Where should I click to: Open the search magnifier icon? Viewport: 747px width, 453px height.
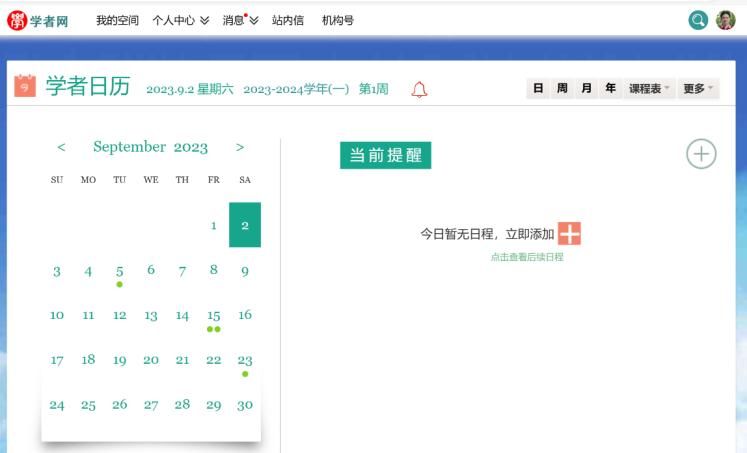tap(698, 20)
